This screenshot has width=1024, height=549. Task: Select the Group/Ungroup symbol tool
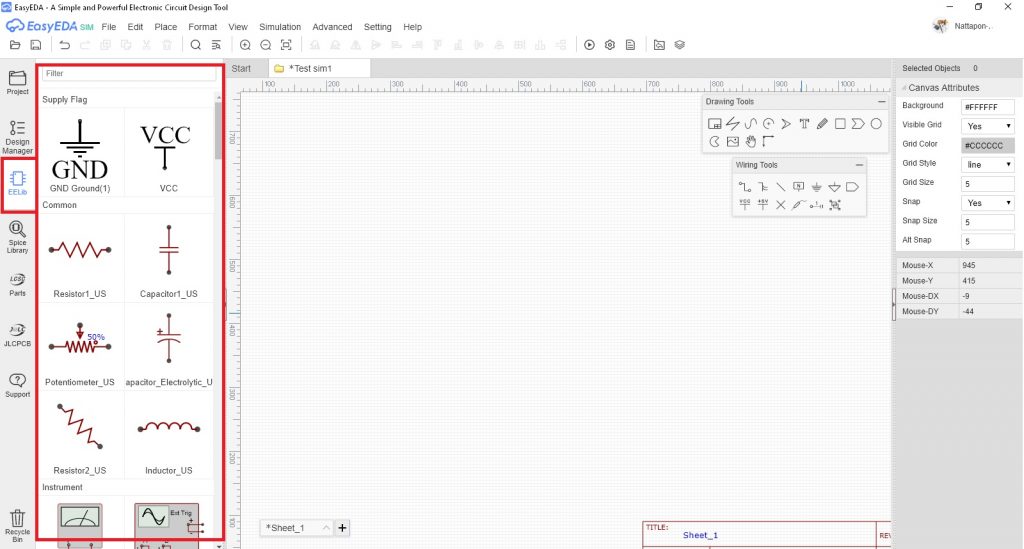834,204
